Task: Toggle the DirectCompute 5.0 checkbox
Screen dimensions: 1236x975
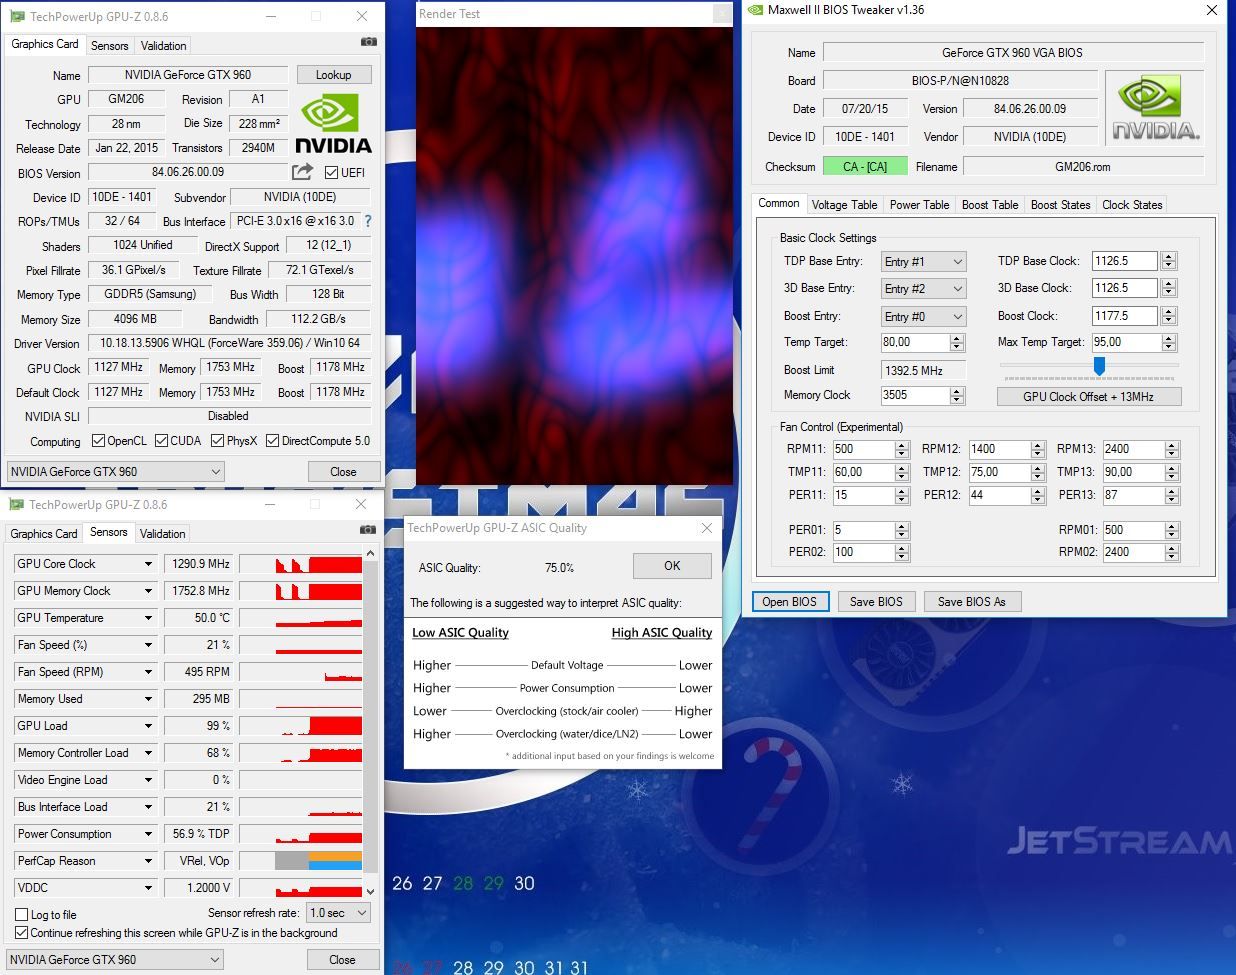Action: pos(272,440)
